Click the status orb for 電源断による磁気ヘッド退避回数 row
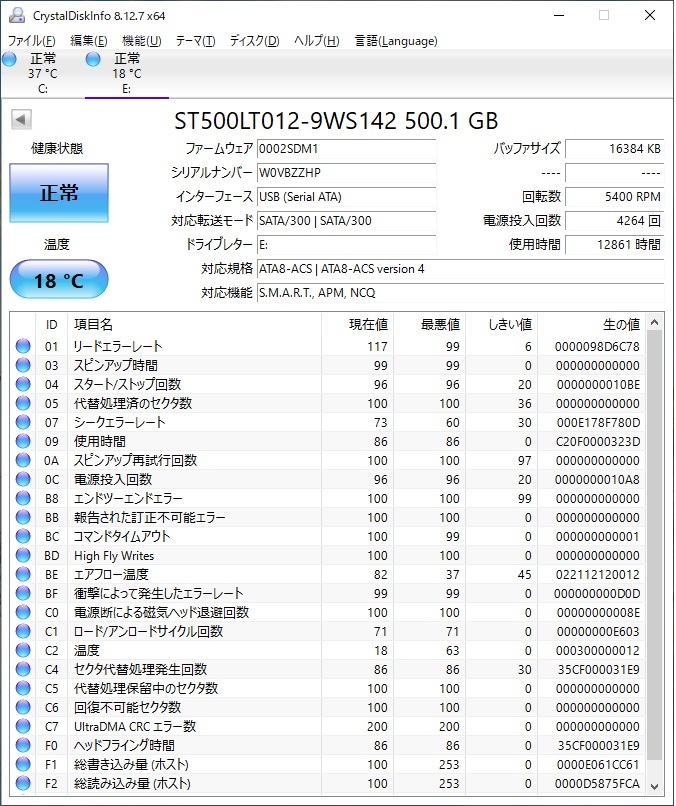Image resolution: width=676 pixels, height=806 pixels. 23,612
